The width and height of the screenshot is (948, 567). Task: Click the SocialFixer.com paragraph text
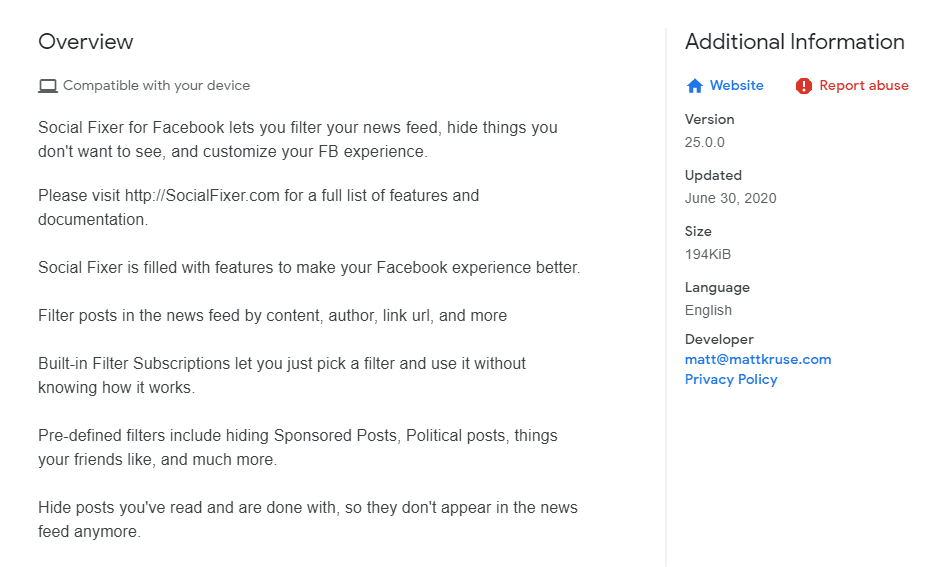[258, 207]
